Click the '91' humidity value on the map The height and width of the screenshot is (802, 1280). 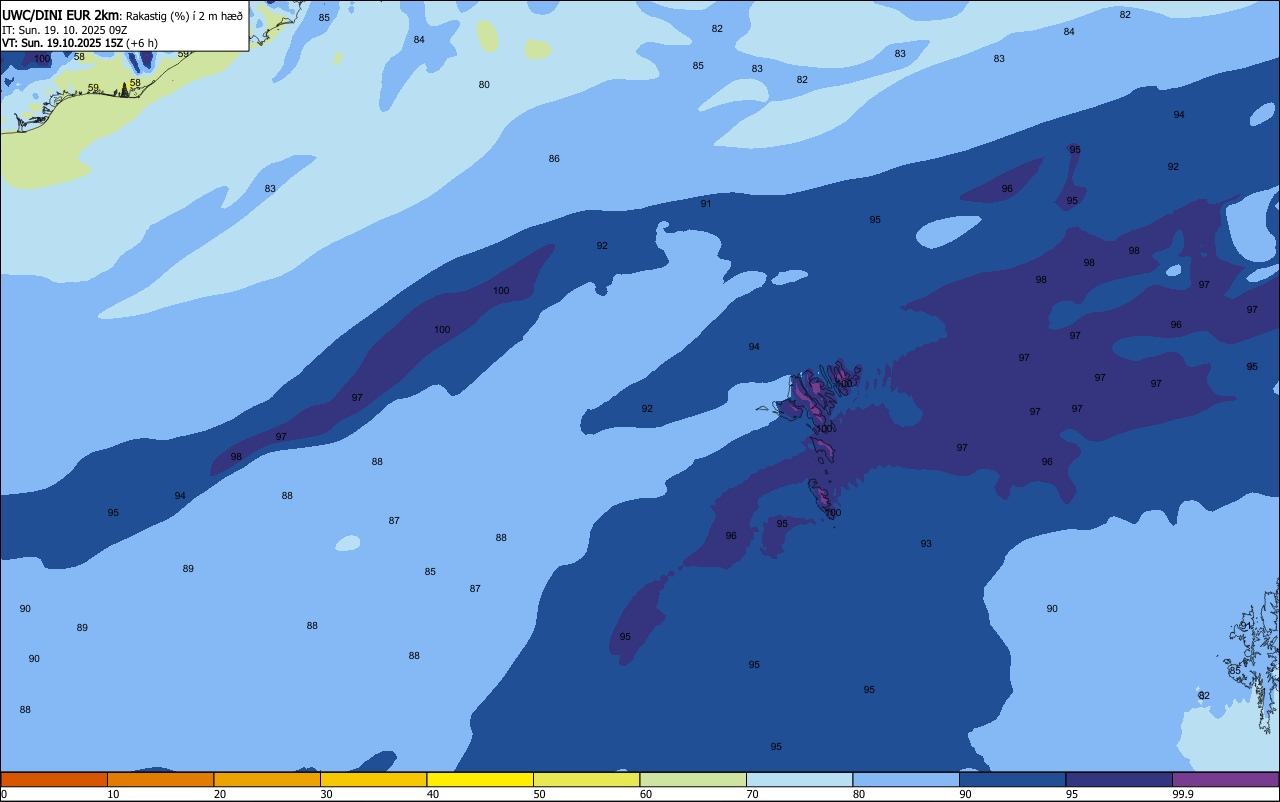(706, 204)
